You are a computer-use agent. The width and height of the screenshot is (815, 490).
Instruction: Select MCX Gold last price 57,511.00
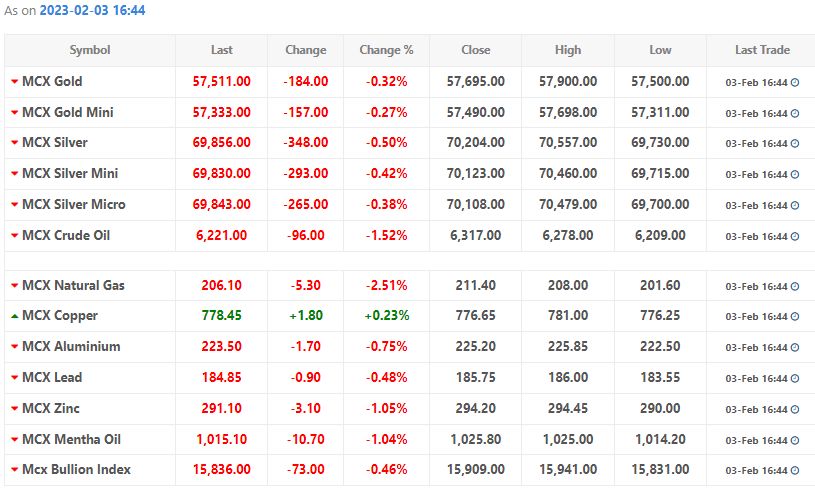point(221,82)
